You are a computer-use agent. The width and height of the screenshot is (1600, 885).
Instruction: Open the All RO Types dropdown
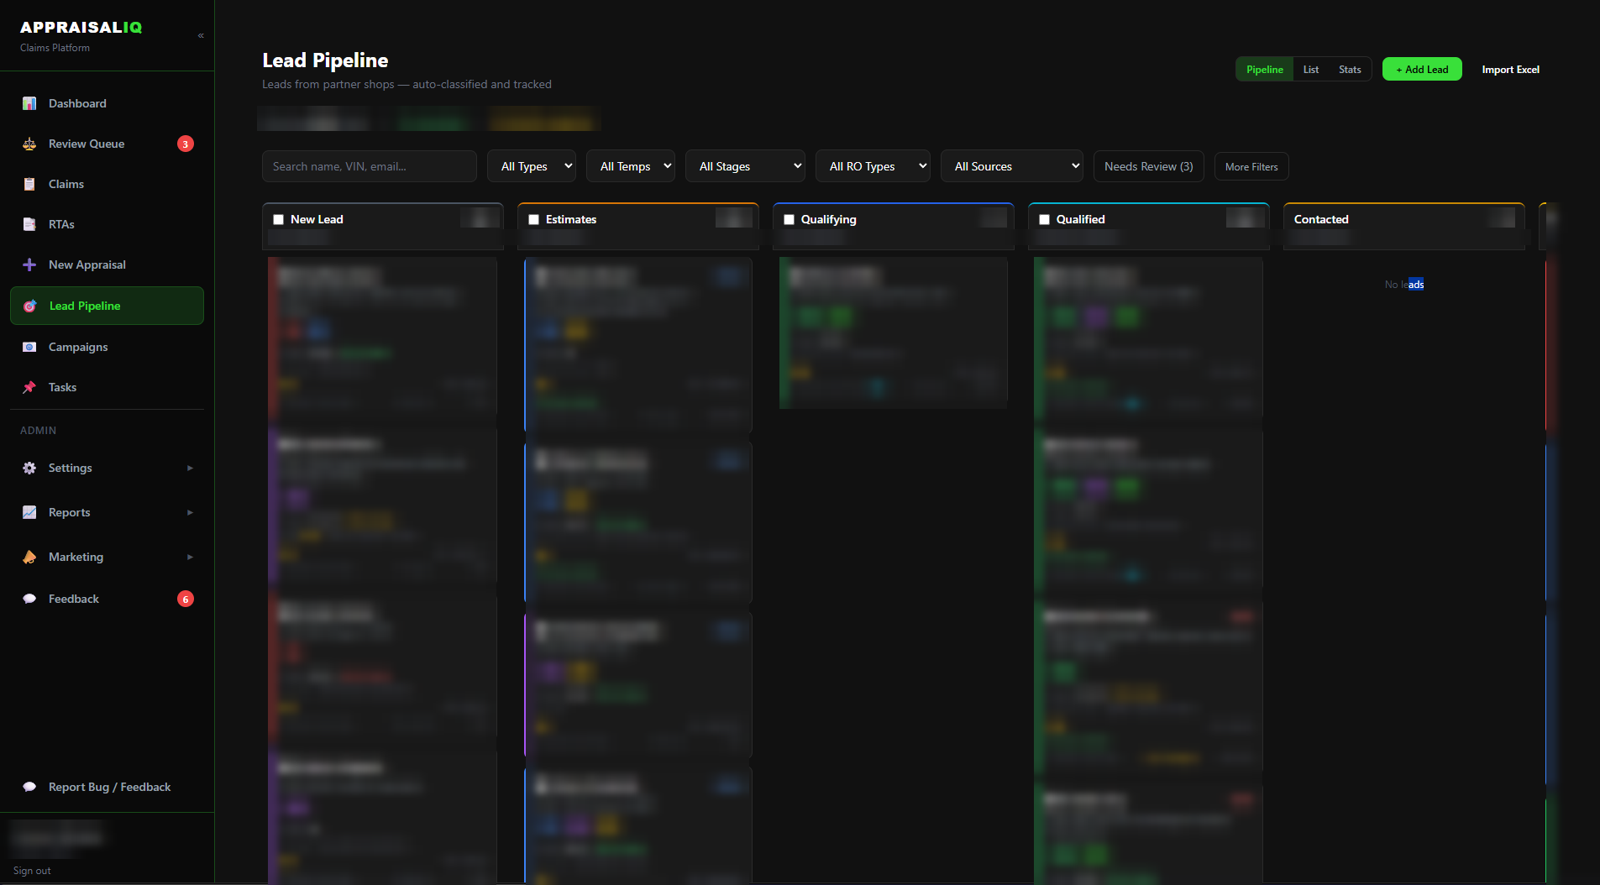tap(873, 166)
